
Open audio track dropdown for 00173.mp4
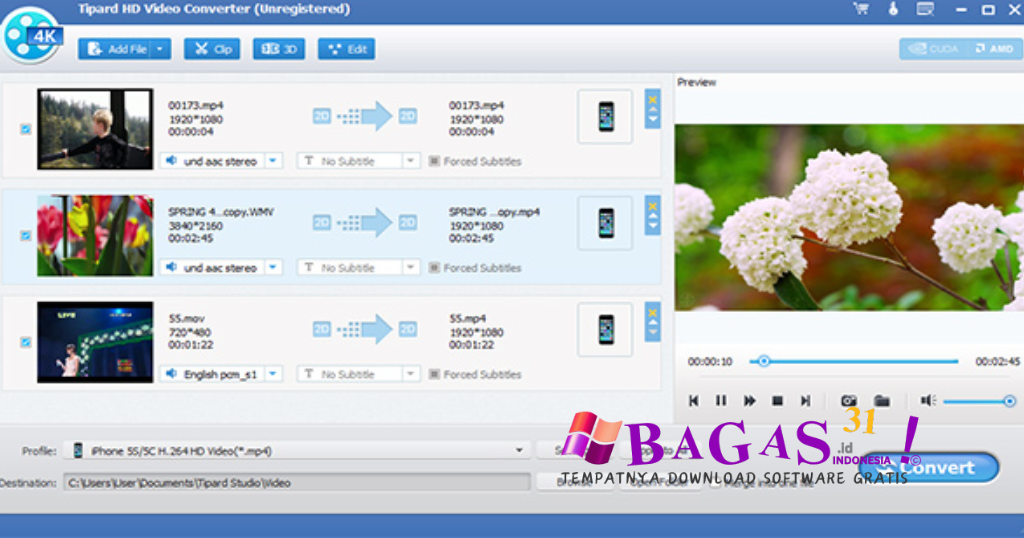tap(273, 161)
